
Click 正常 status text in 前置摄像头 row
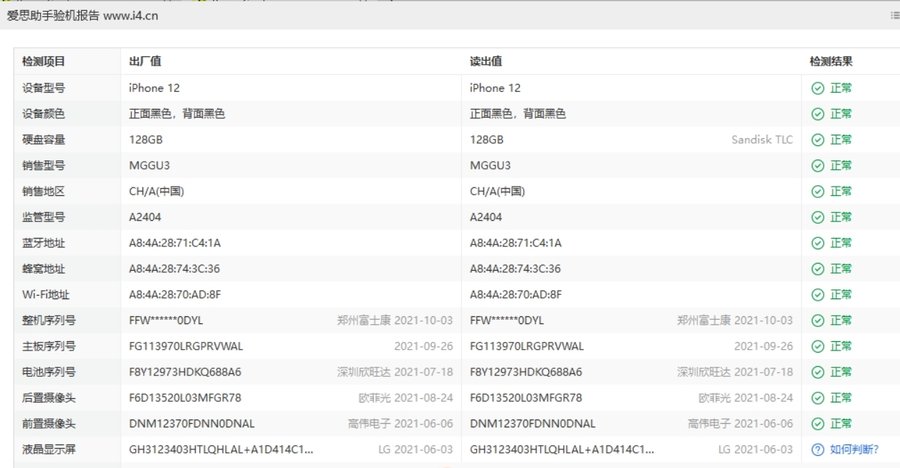(841, 424)
